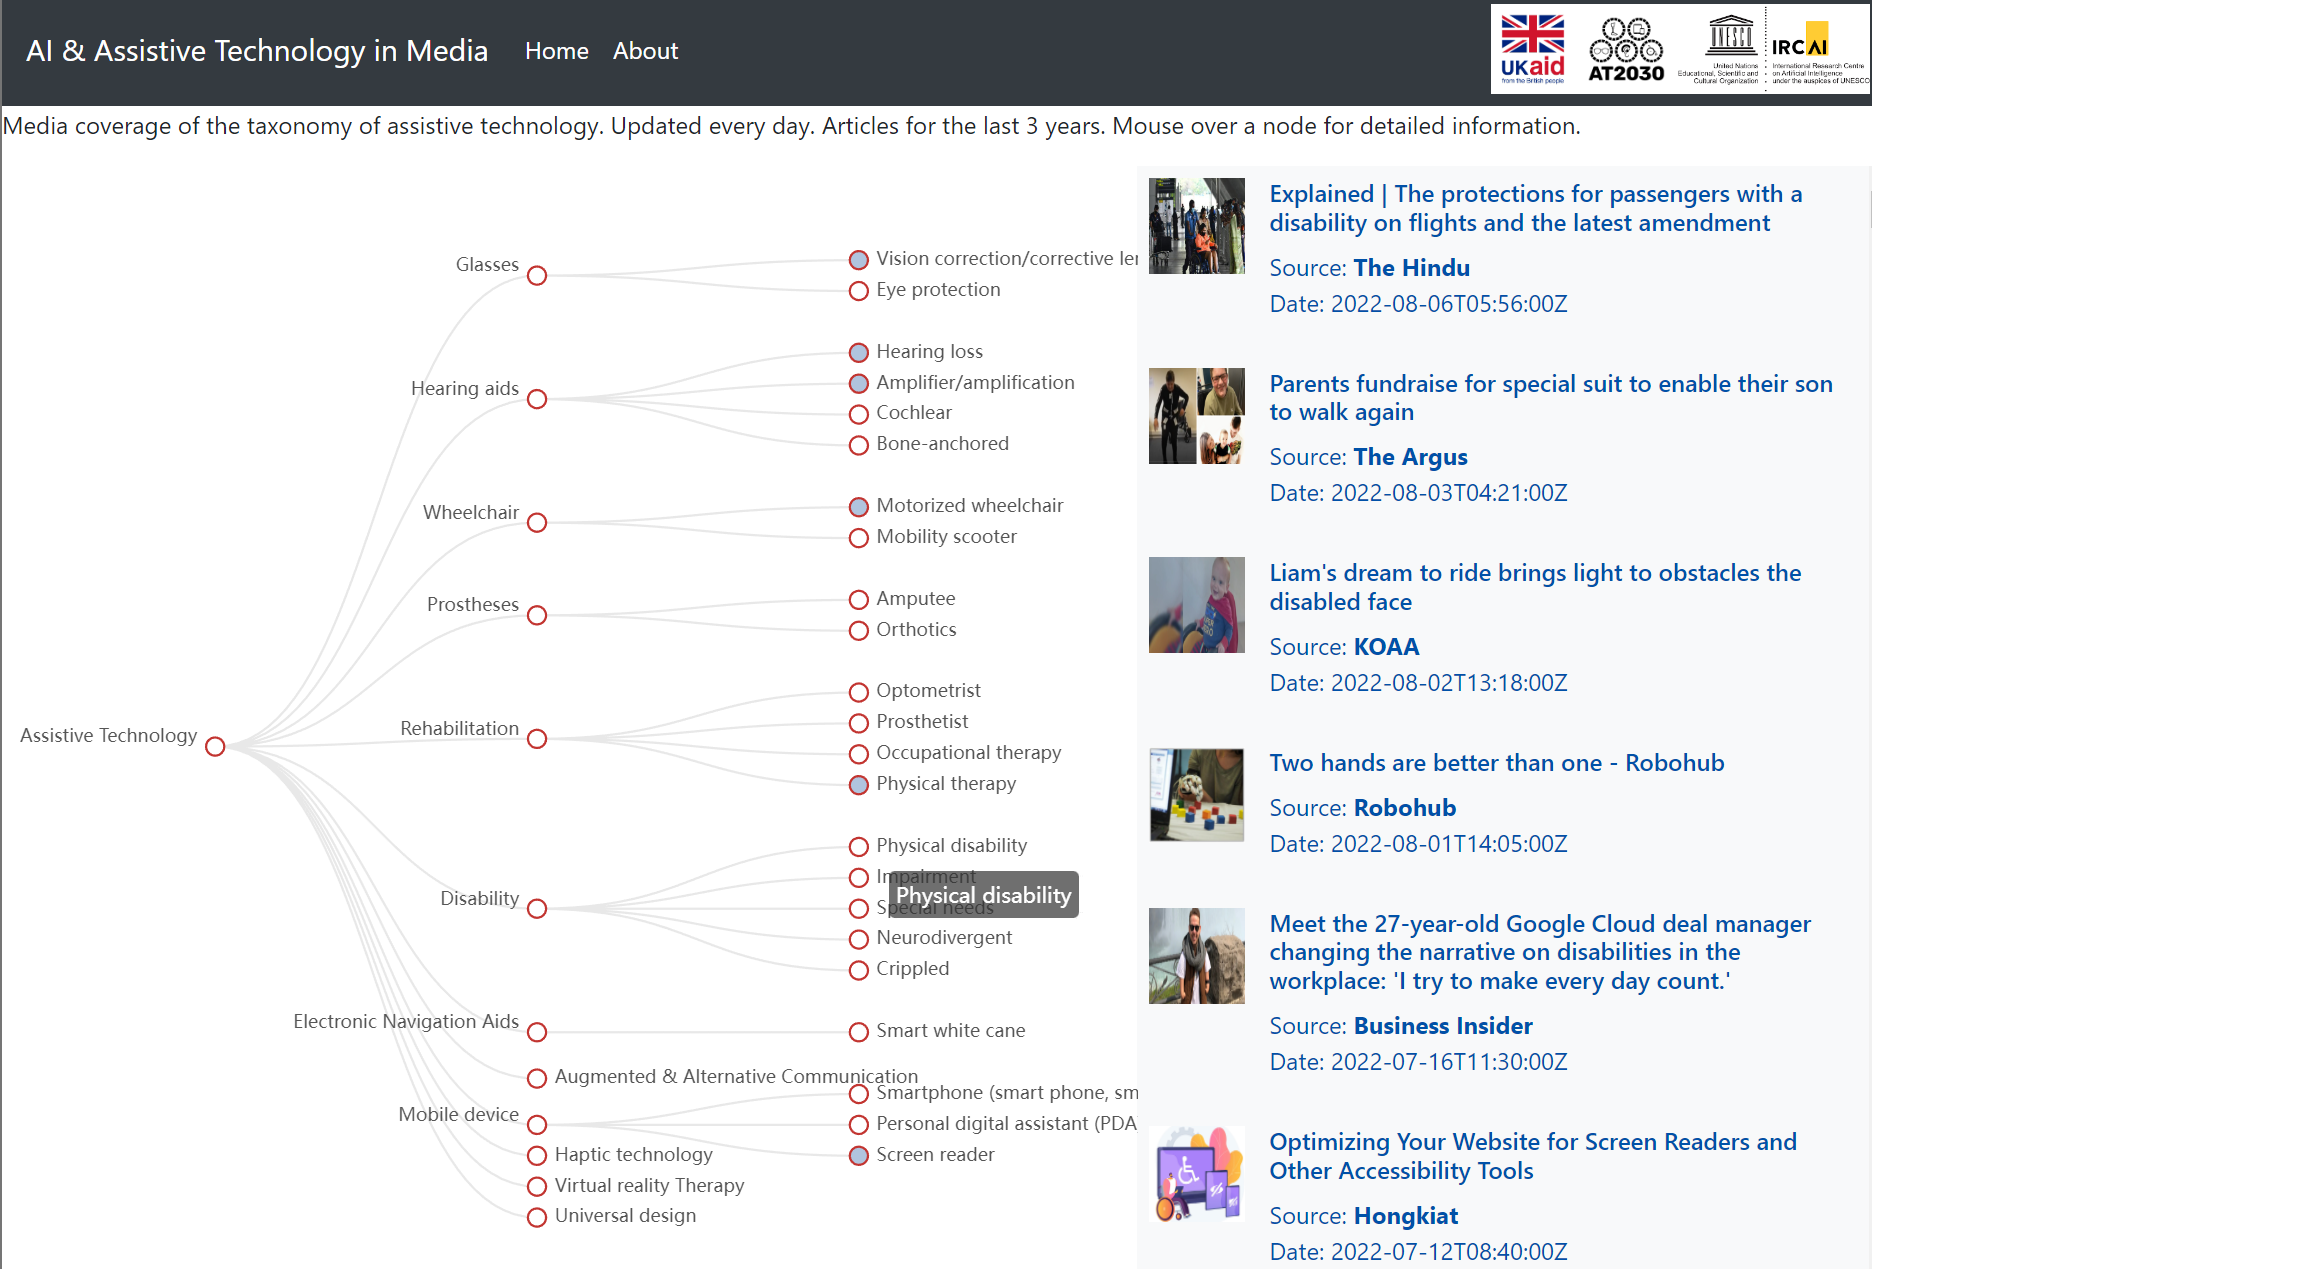Collapse the Hearing aids branch node

pos(537,400)
